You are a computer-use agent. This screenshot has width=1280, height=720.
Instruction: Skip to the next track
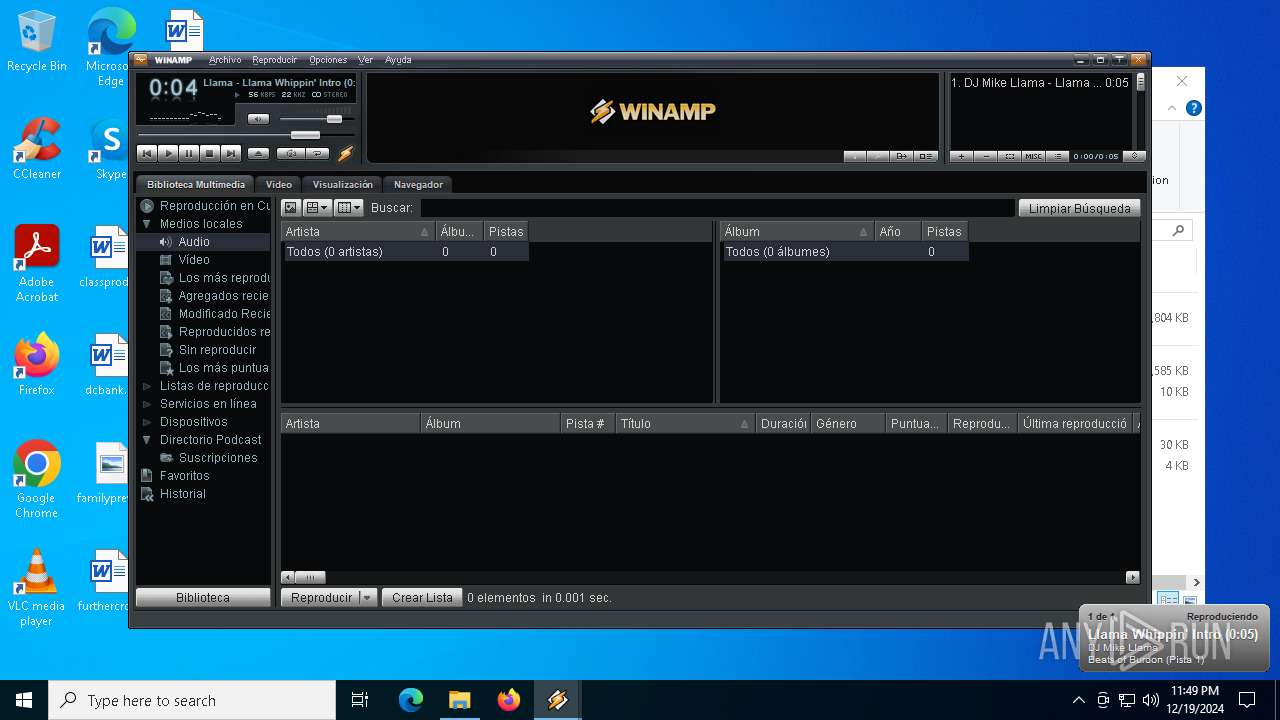pos(231,153)
